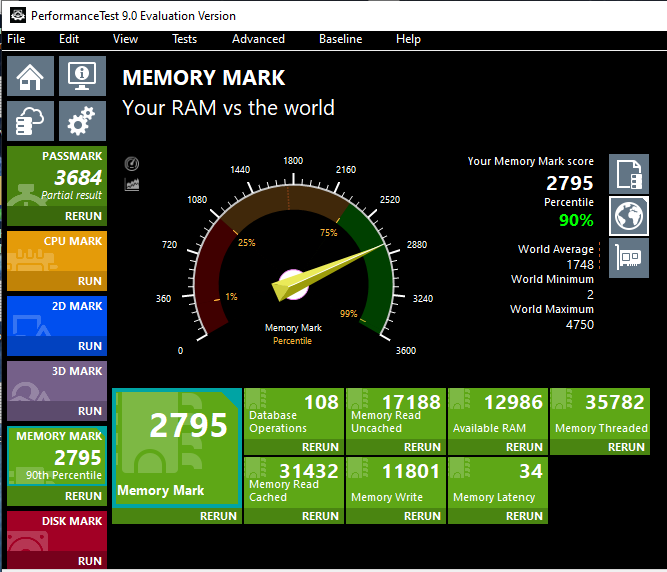Image resolution: width=667 pixels, height=572 pixels.
Task: Switch to gauge view icon
Action: pos(132,164)
